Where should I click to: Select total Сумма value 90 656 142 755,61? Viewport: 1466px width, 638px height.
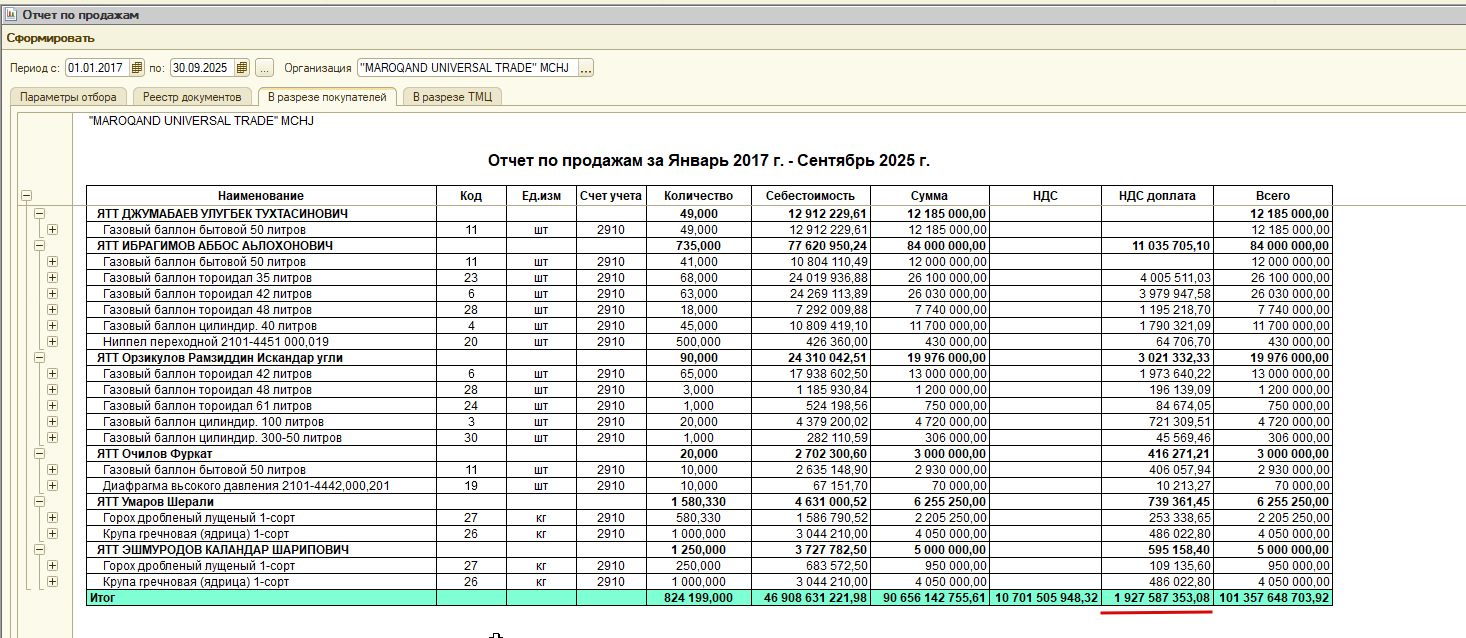coord(930,597)
